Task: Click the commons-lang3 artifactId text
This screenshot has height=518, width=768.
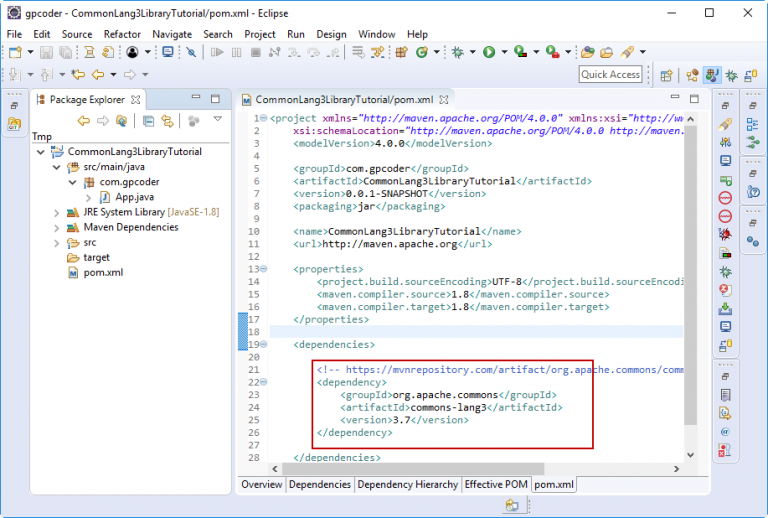Action: tap(448, 407)
